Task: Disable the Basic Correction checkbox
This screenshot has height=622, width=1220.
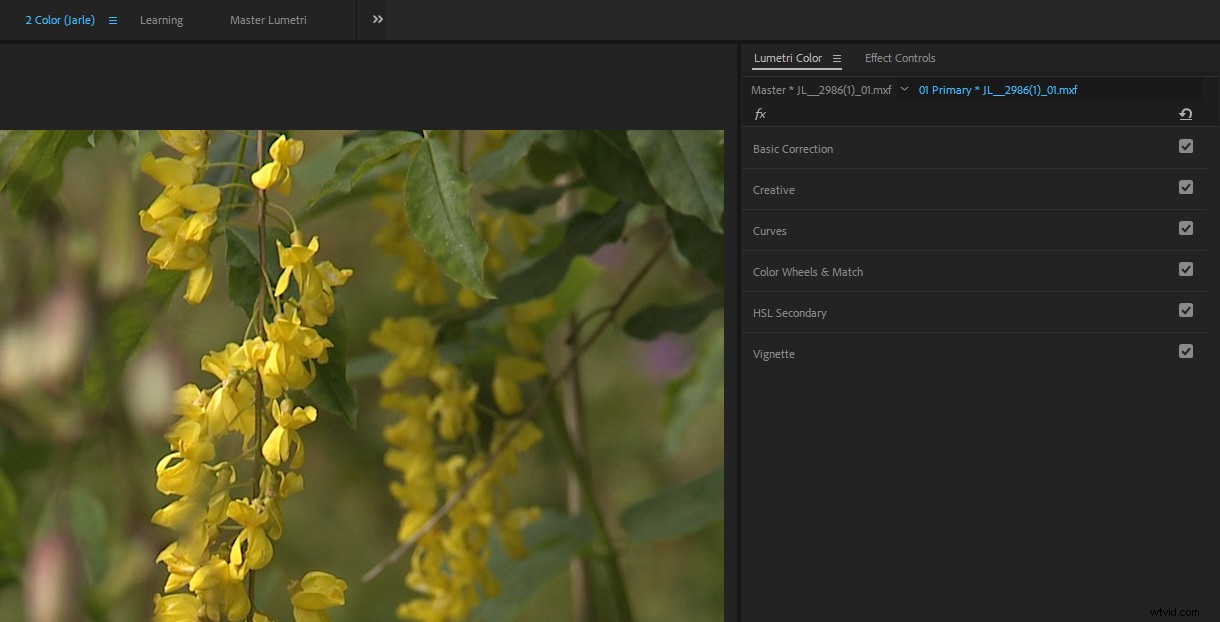Action: [x=1186, y=146]
